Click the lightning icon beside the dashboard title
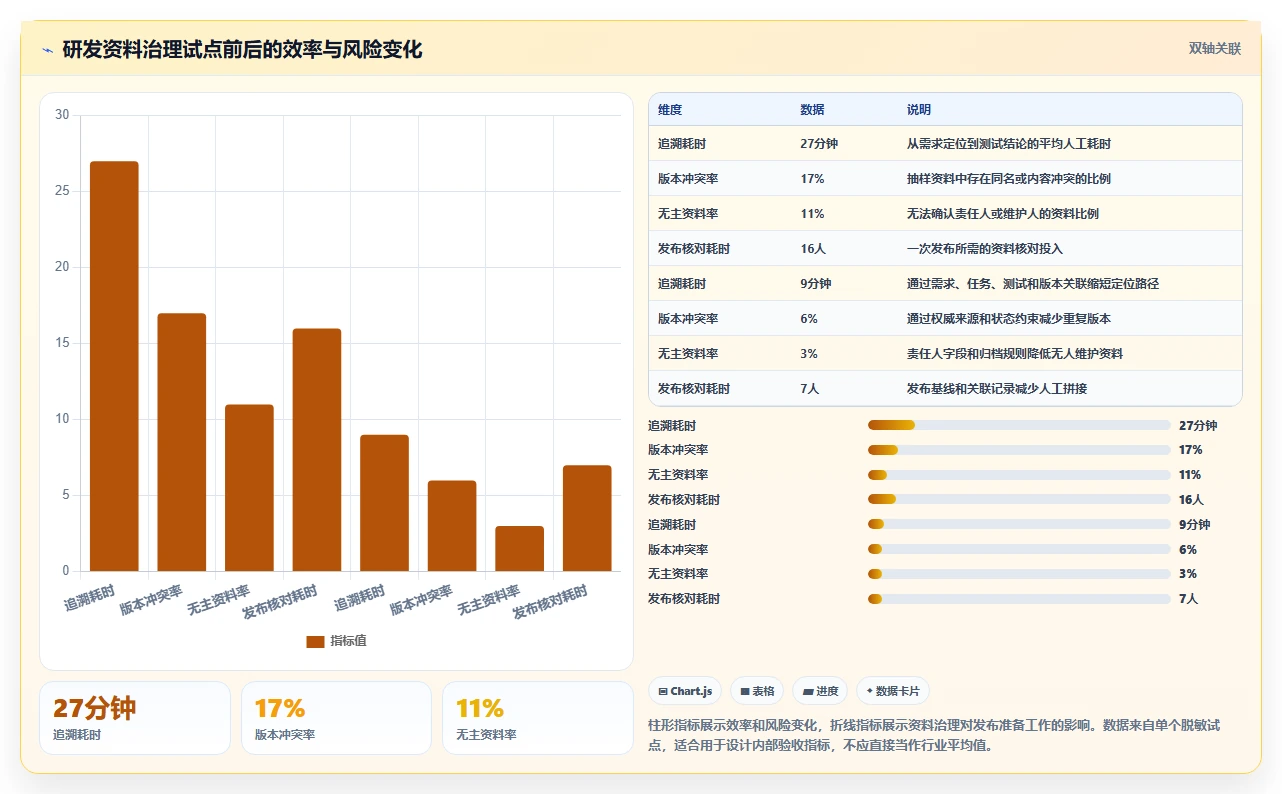Screen dimensions: 1282x794 [x=47, y=50]
